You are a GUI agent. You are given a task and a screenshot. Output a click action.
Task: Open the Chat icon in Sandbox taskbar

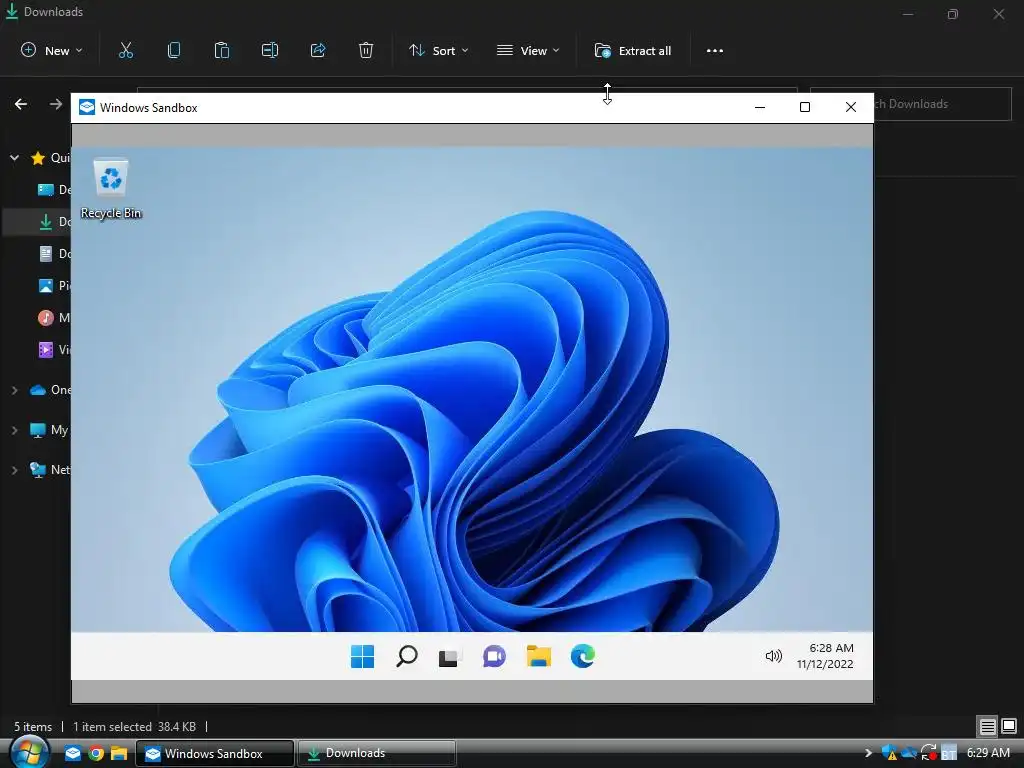(x=494, y=656)
